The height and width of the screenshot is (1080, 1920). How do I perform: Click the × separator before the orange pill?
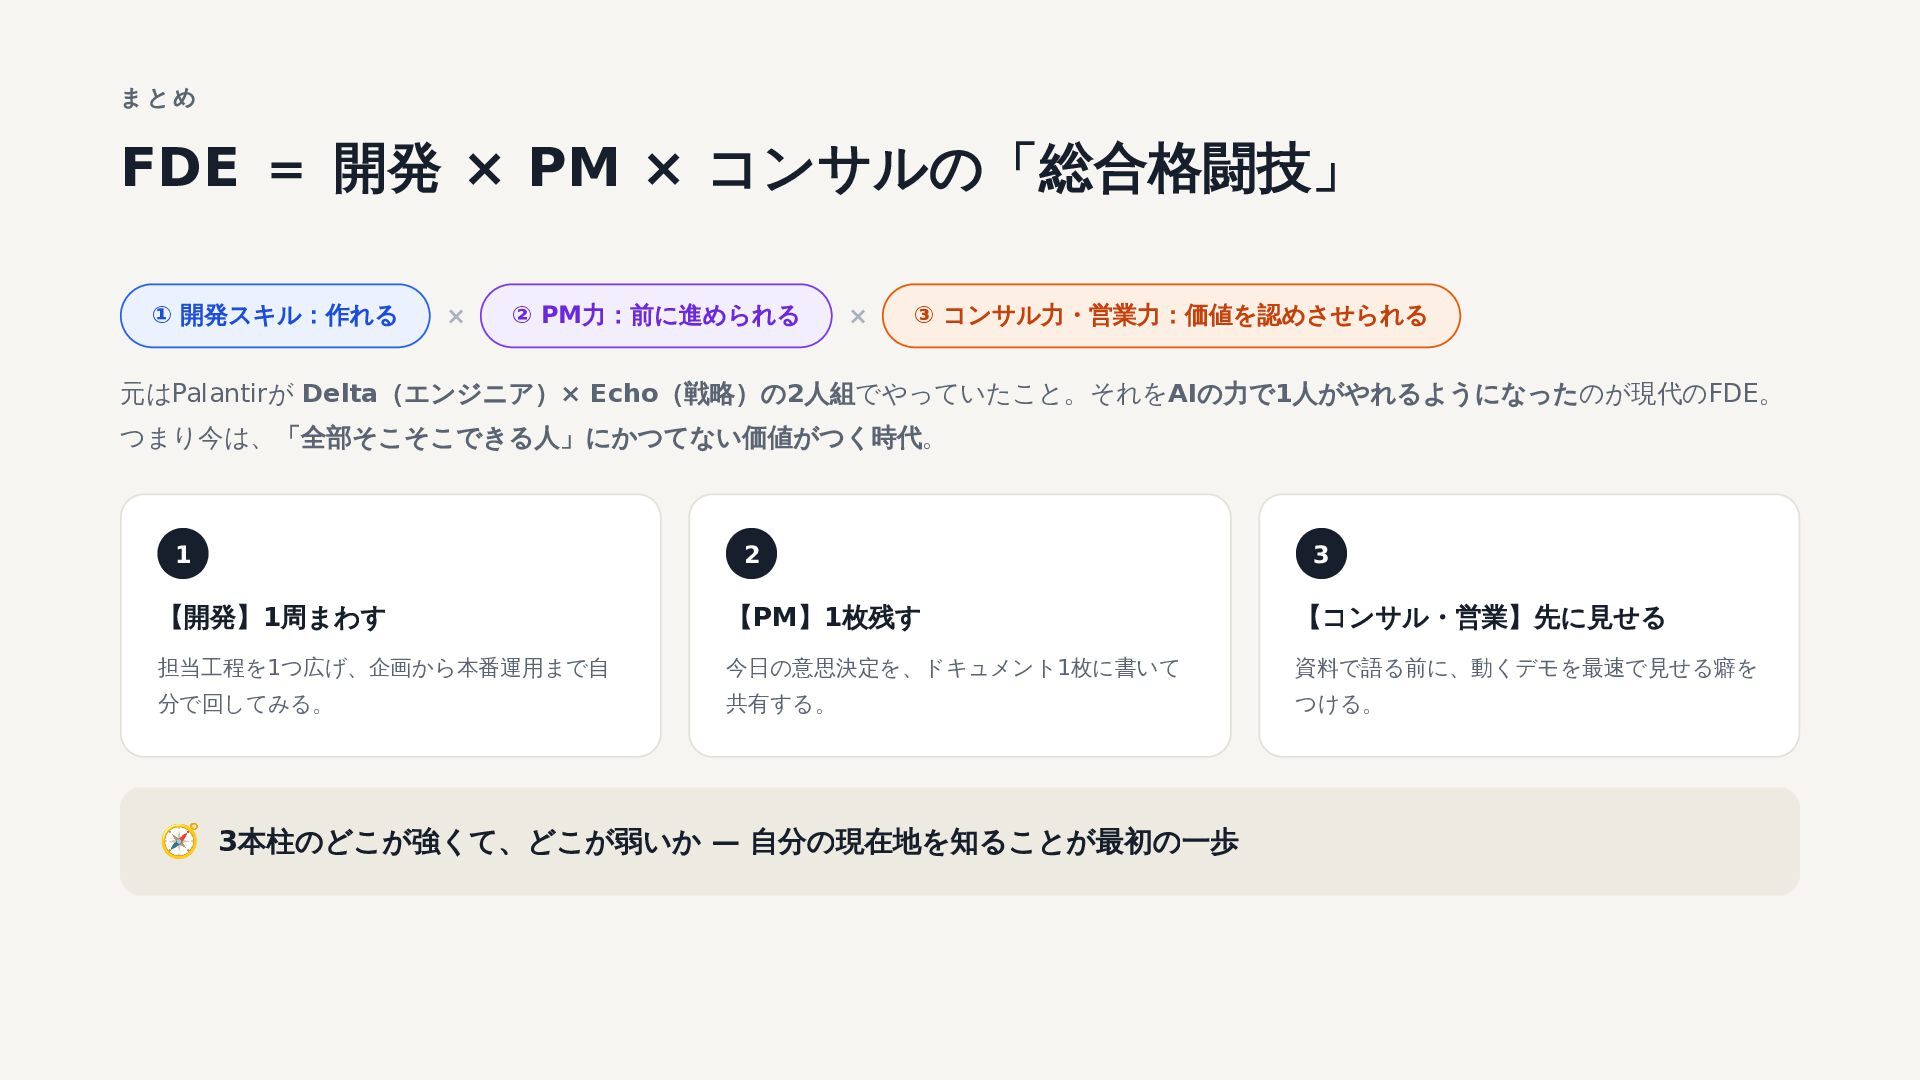pyautogui.click(x=858, y=317)
